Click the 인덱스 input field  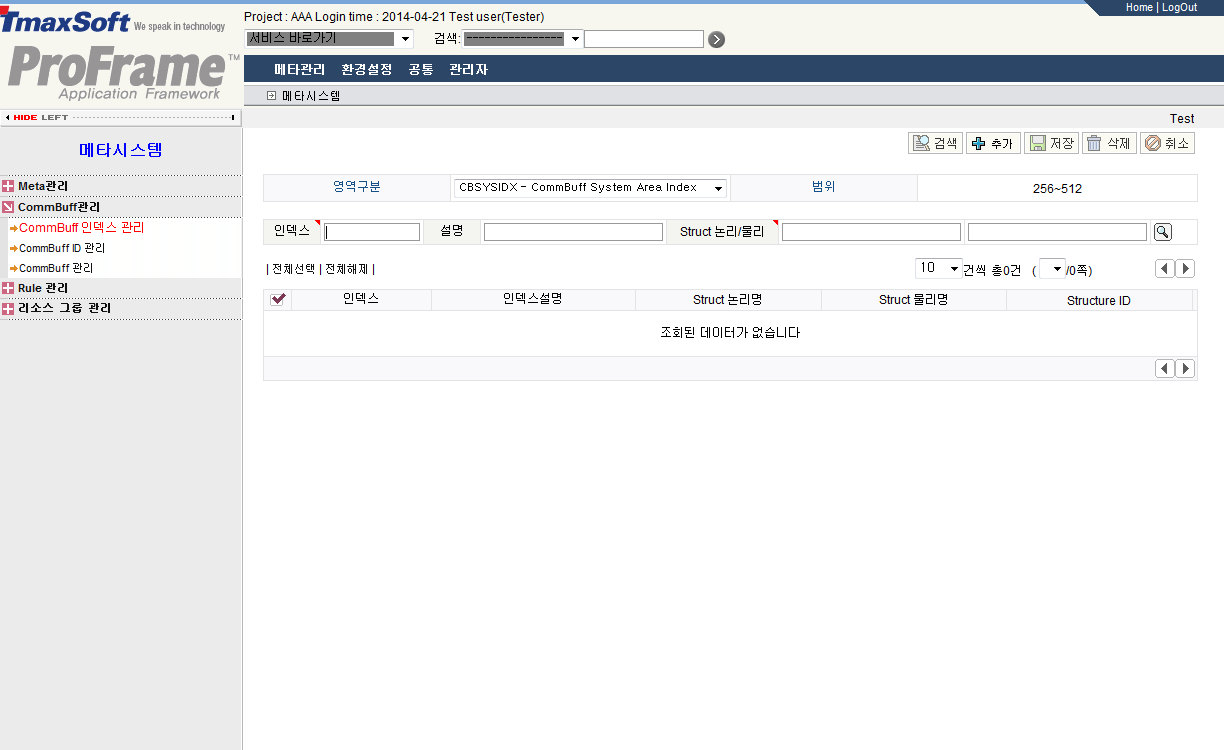point(372,232)
